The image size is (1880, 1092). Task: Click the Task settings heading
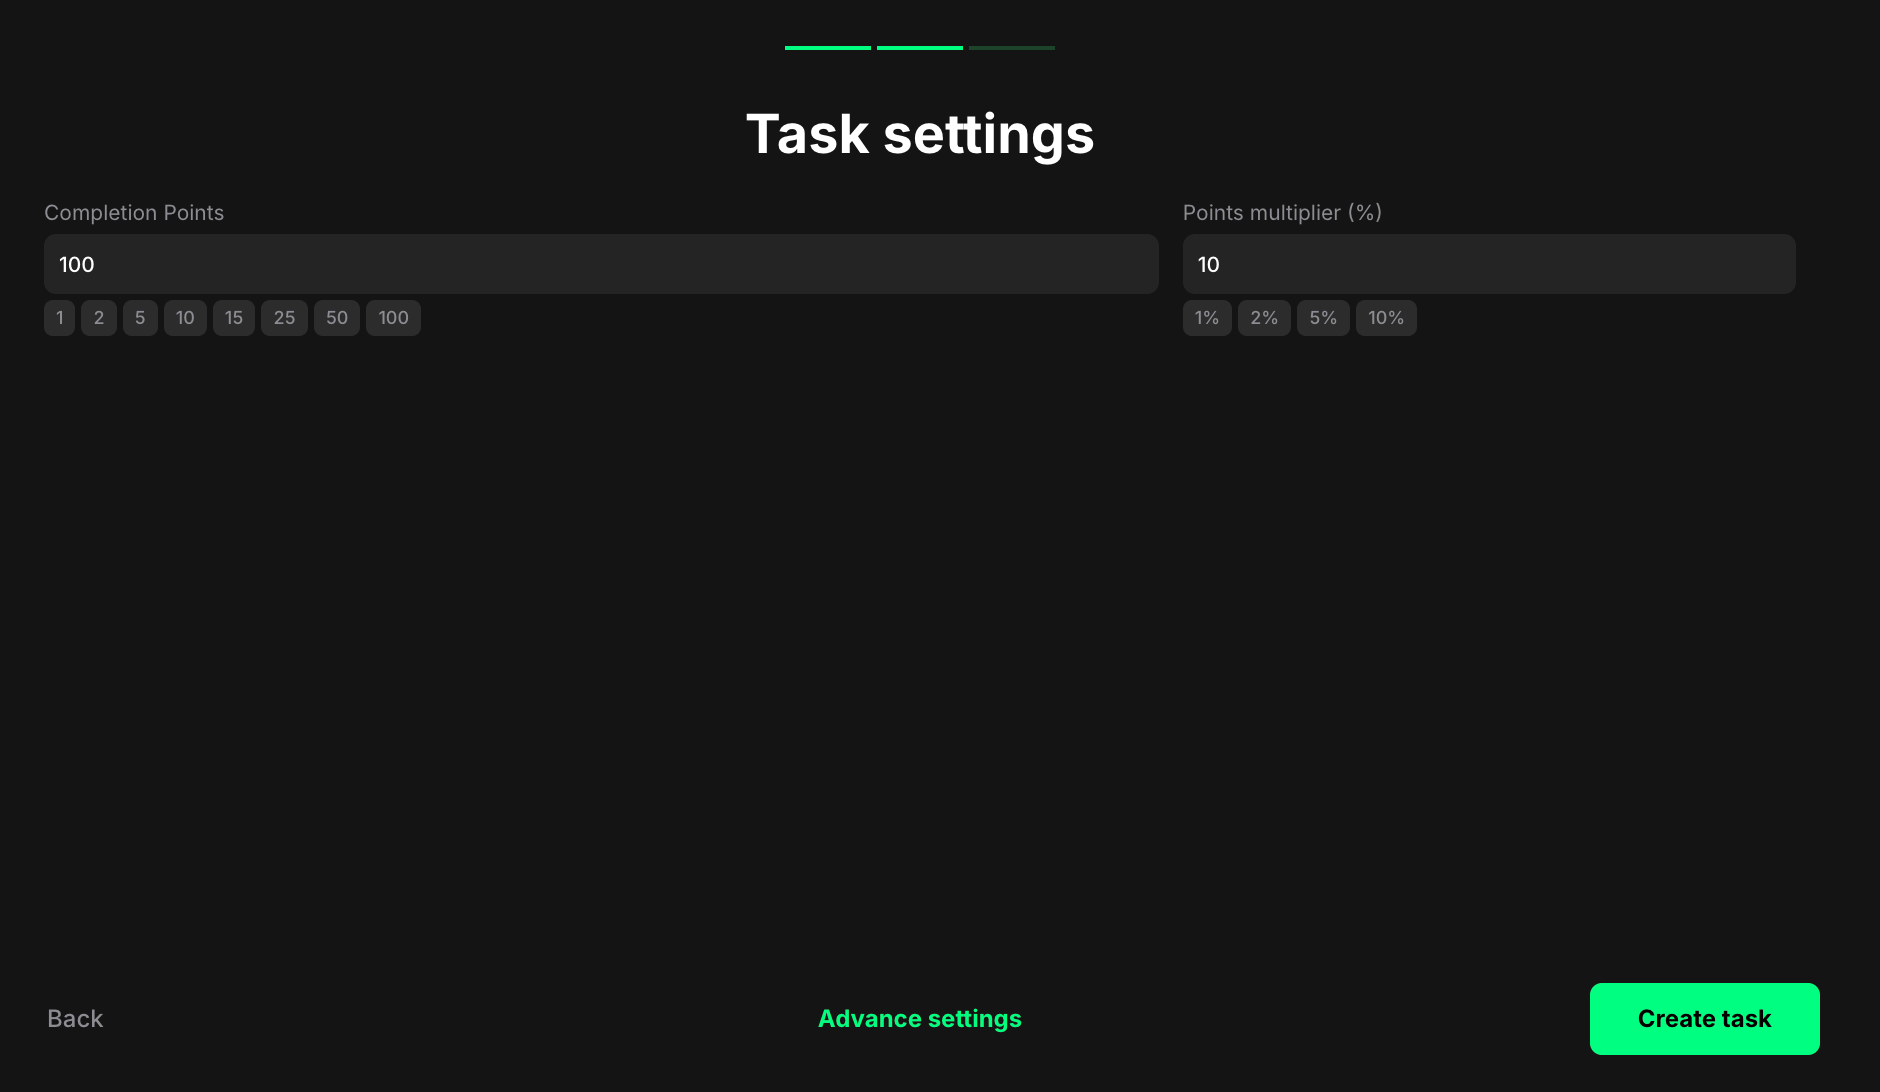pyautogui.click(x=920, y=134)
